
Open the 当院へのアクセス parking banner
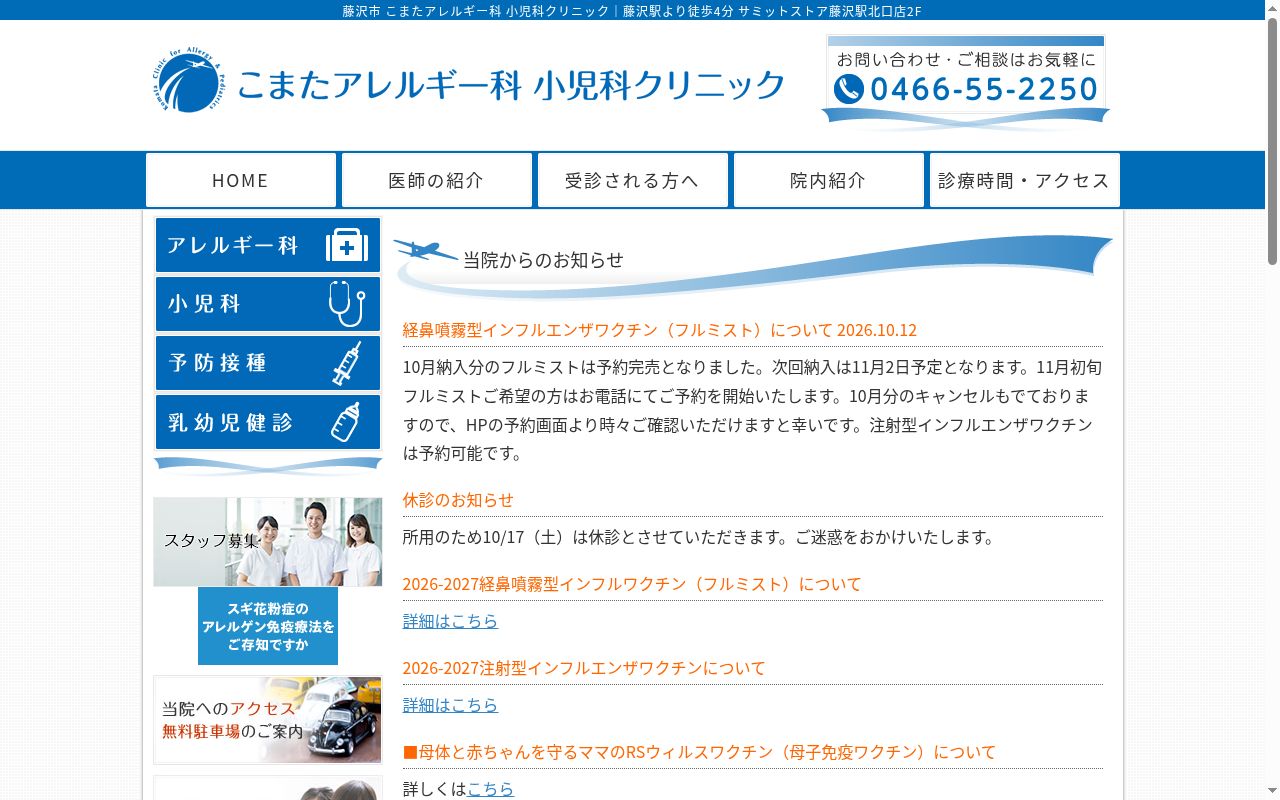click(x=268, y=720)
